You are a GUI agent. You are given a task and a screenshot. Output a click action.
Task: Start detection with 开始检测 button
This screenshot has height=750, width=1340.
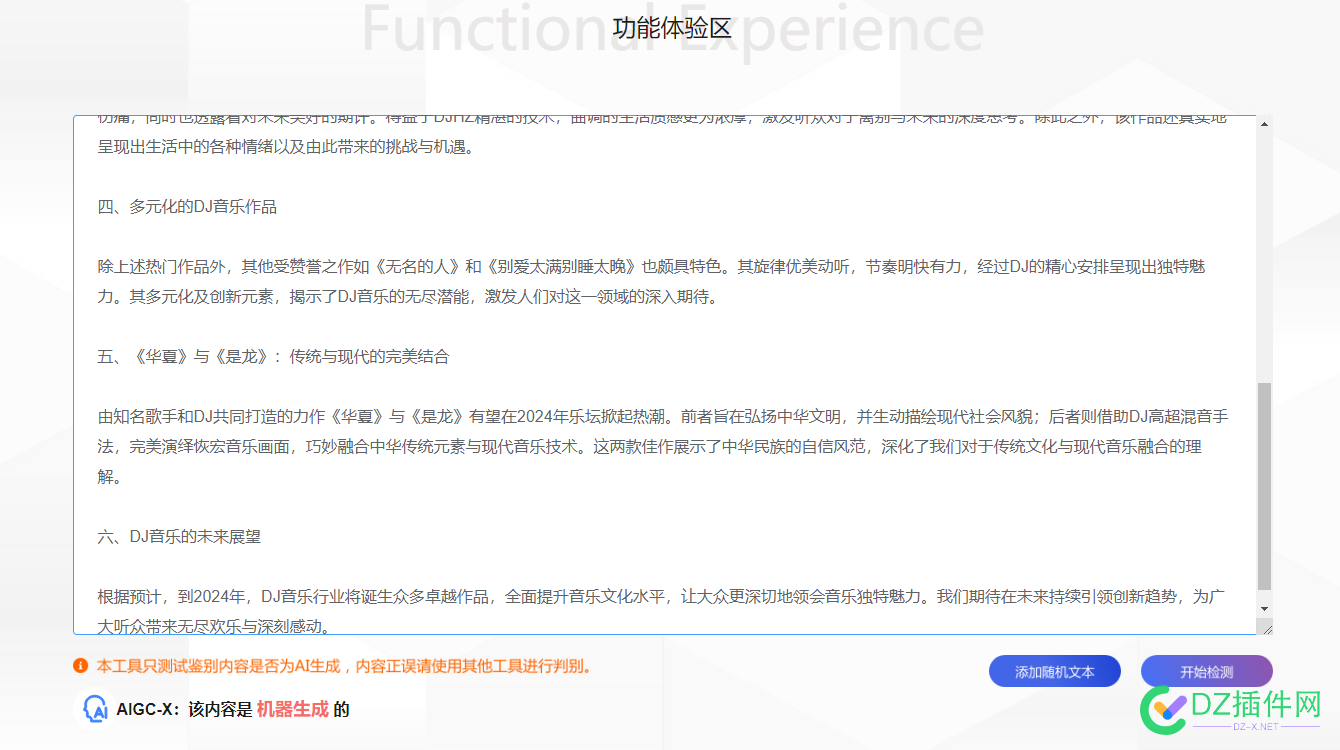click(x=1207, y=672)
